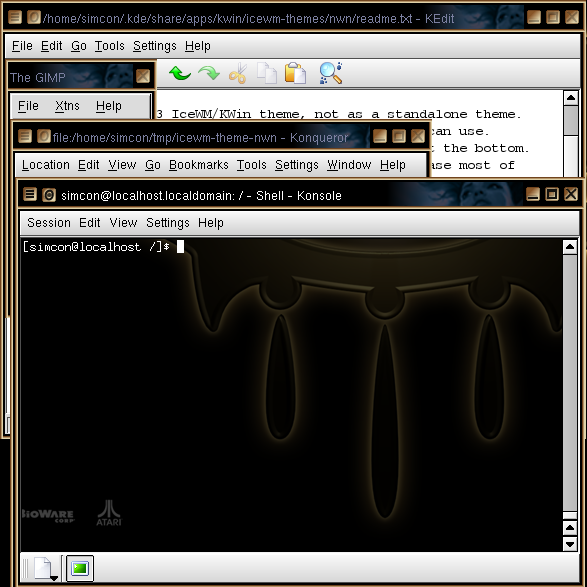Viewport: 587px width, 587px height.
Task: Click KEdit title bar file path text
Action: pos(228,18)
